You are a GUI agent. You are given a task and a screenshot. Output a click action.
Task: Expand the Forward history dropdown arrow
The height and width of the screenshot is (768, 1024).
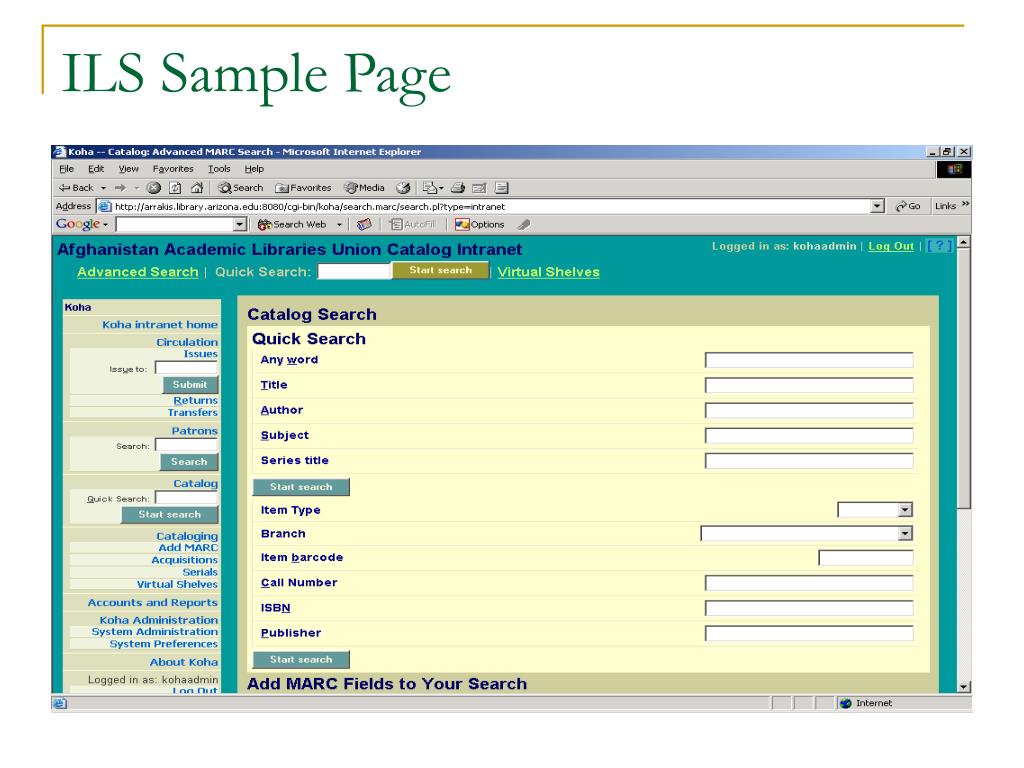136,188
